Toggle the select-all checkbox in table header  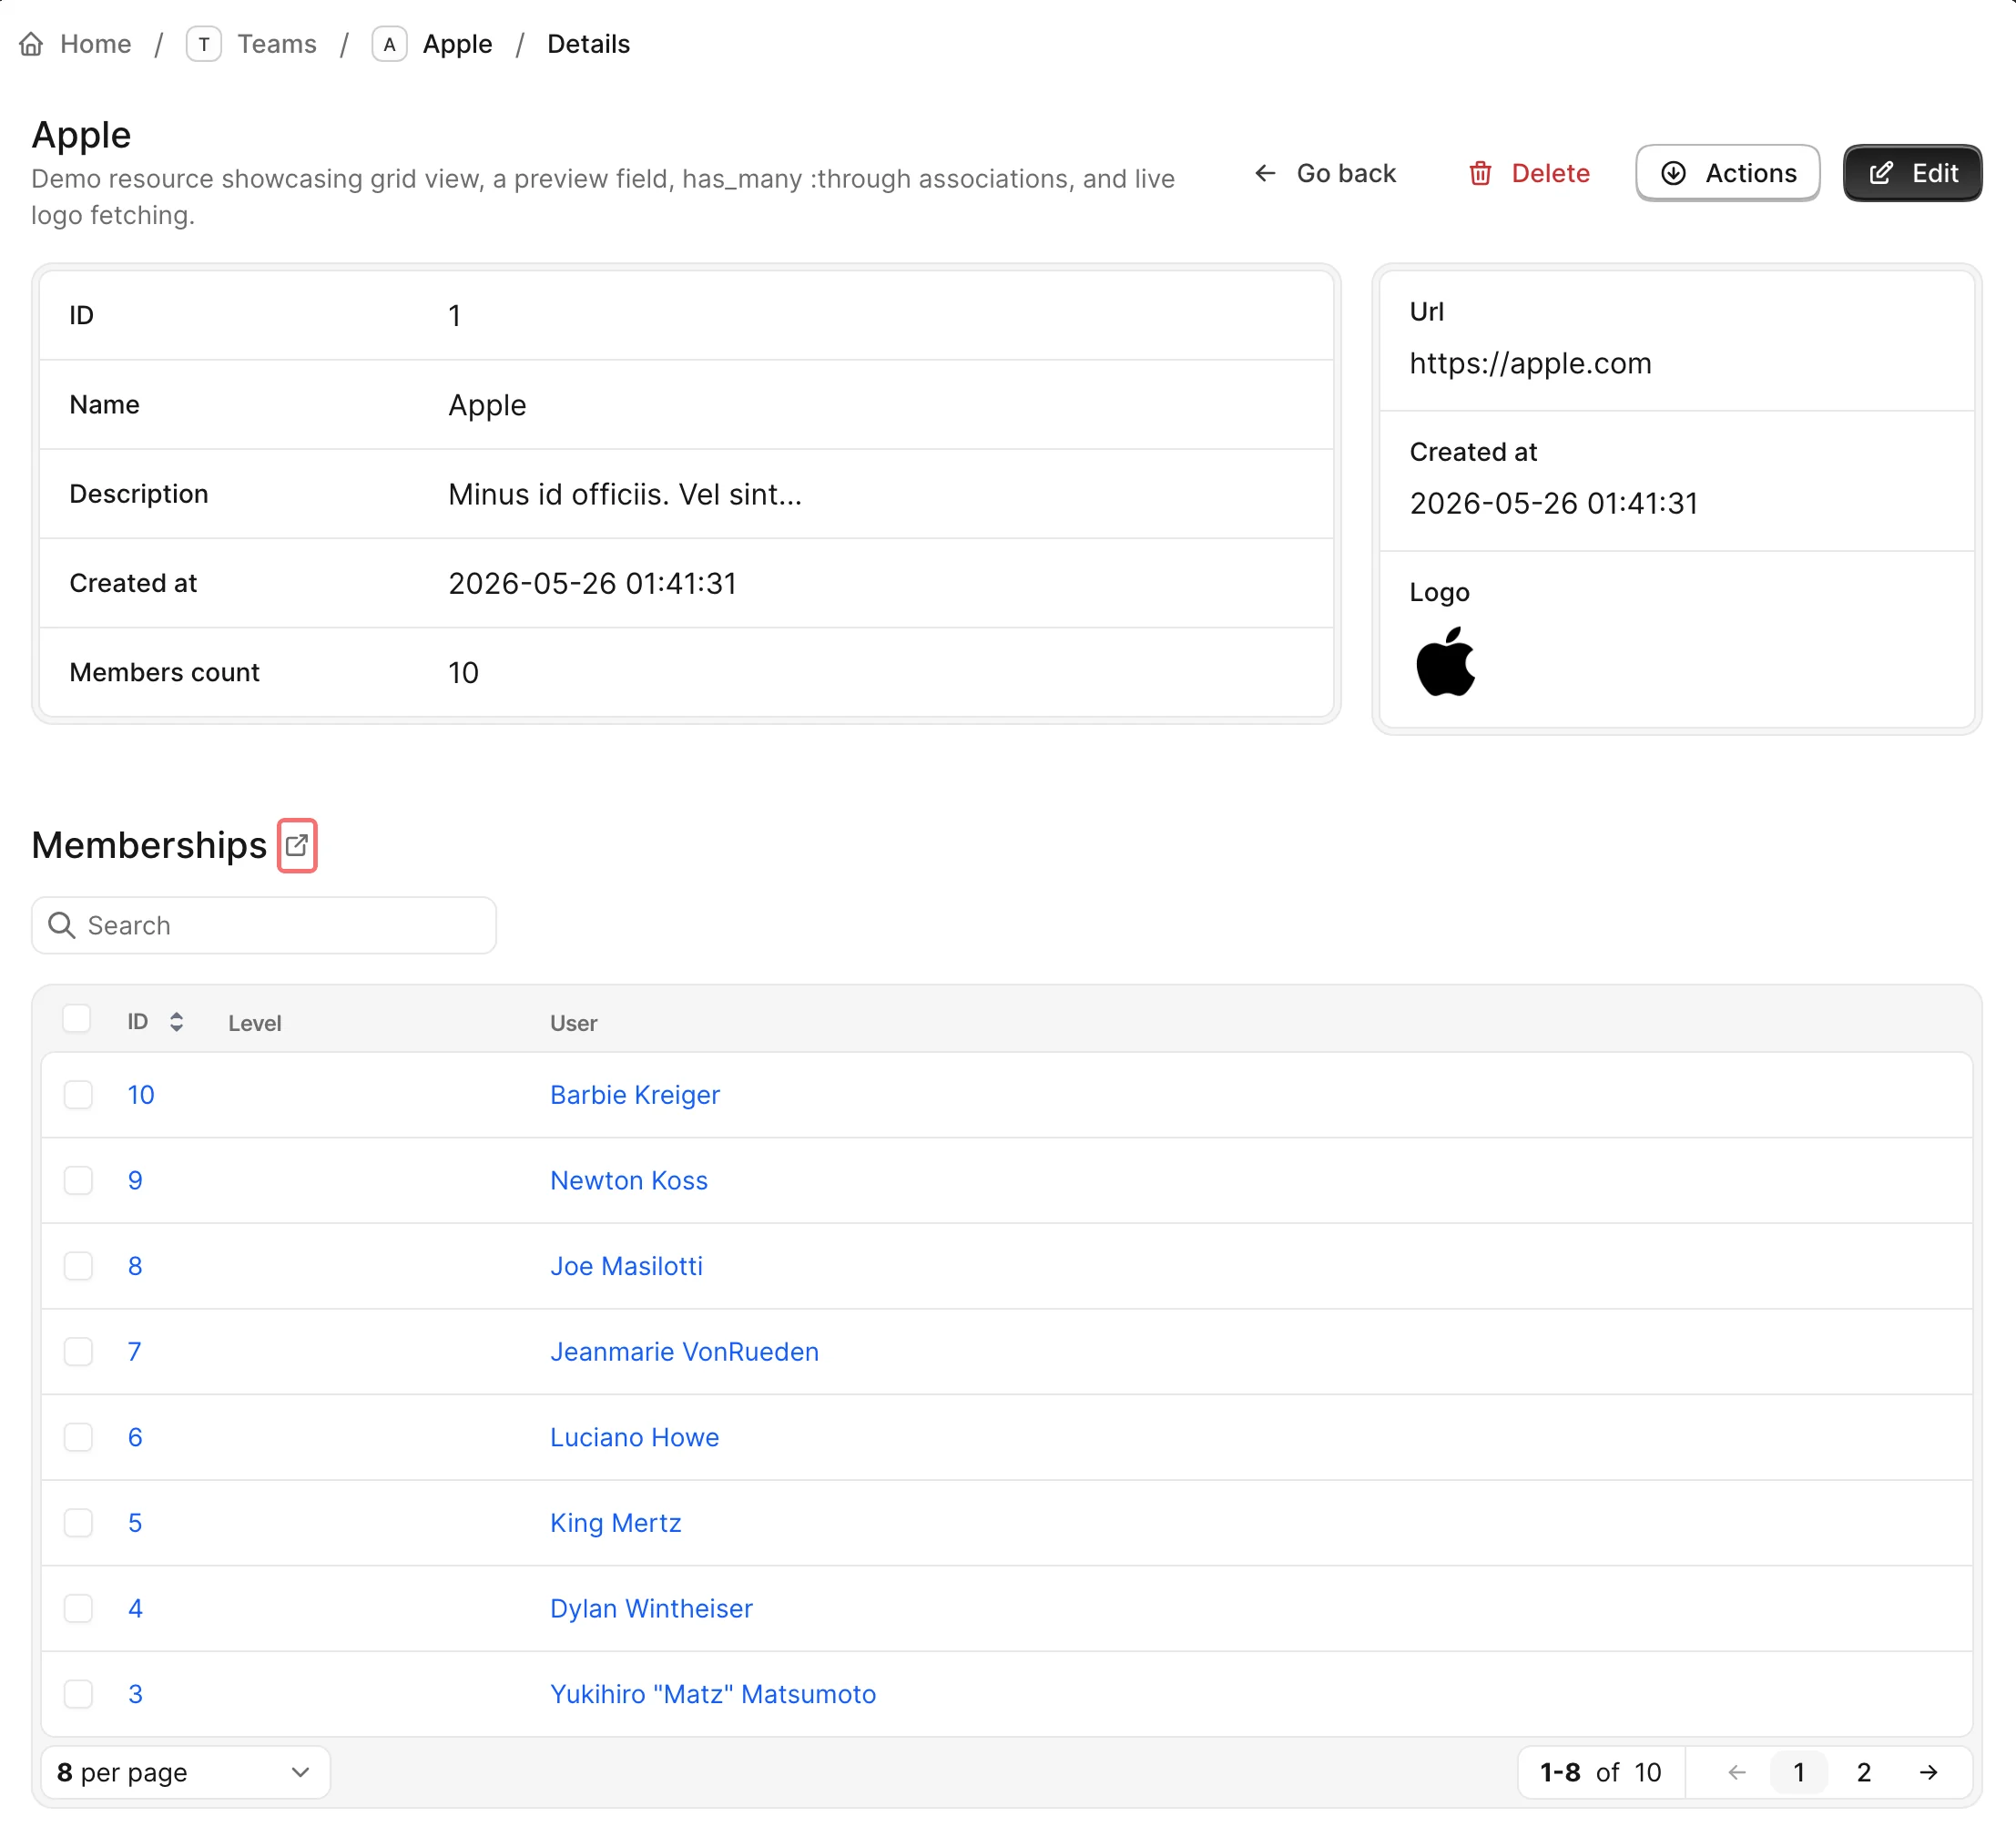tap(77, 1018)
